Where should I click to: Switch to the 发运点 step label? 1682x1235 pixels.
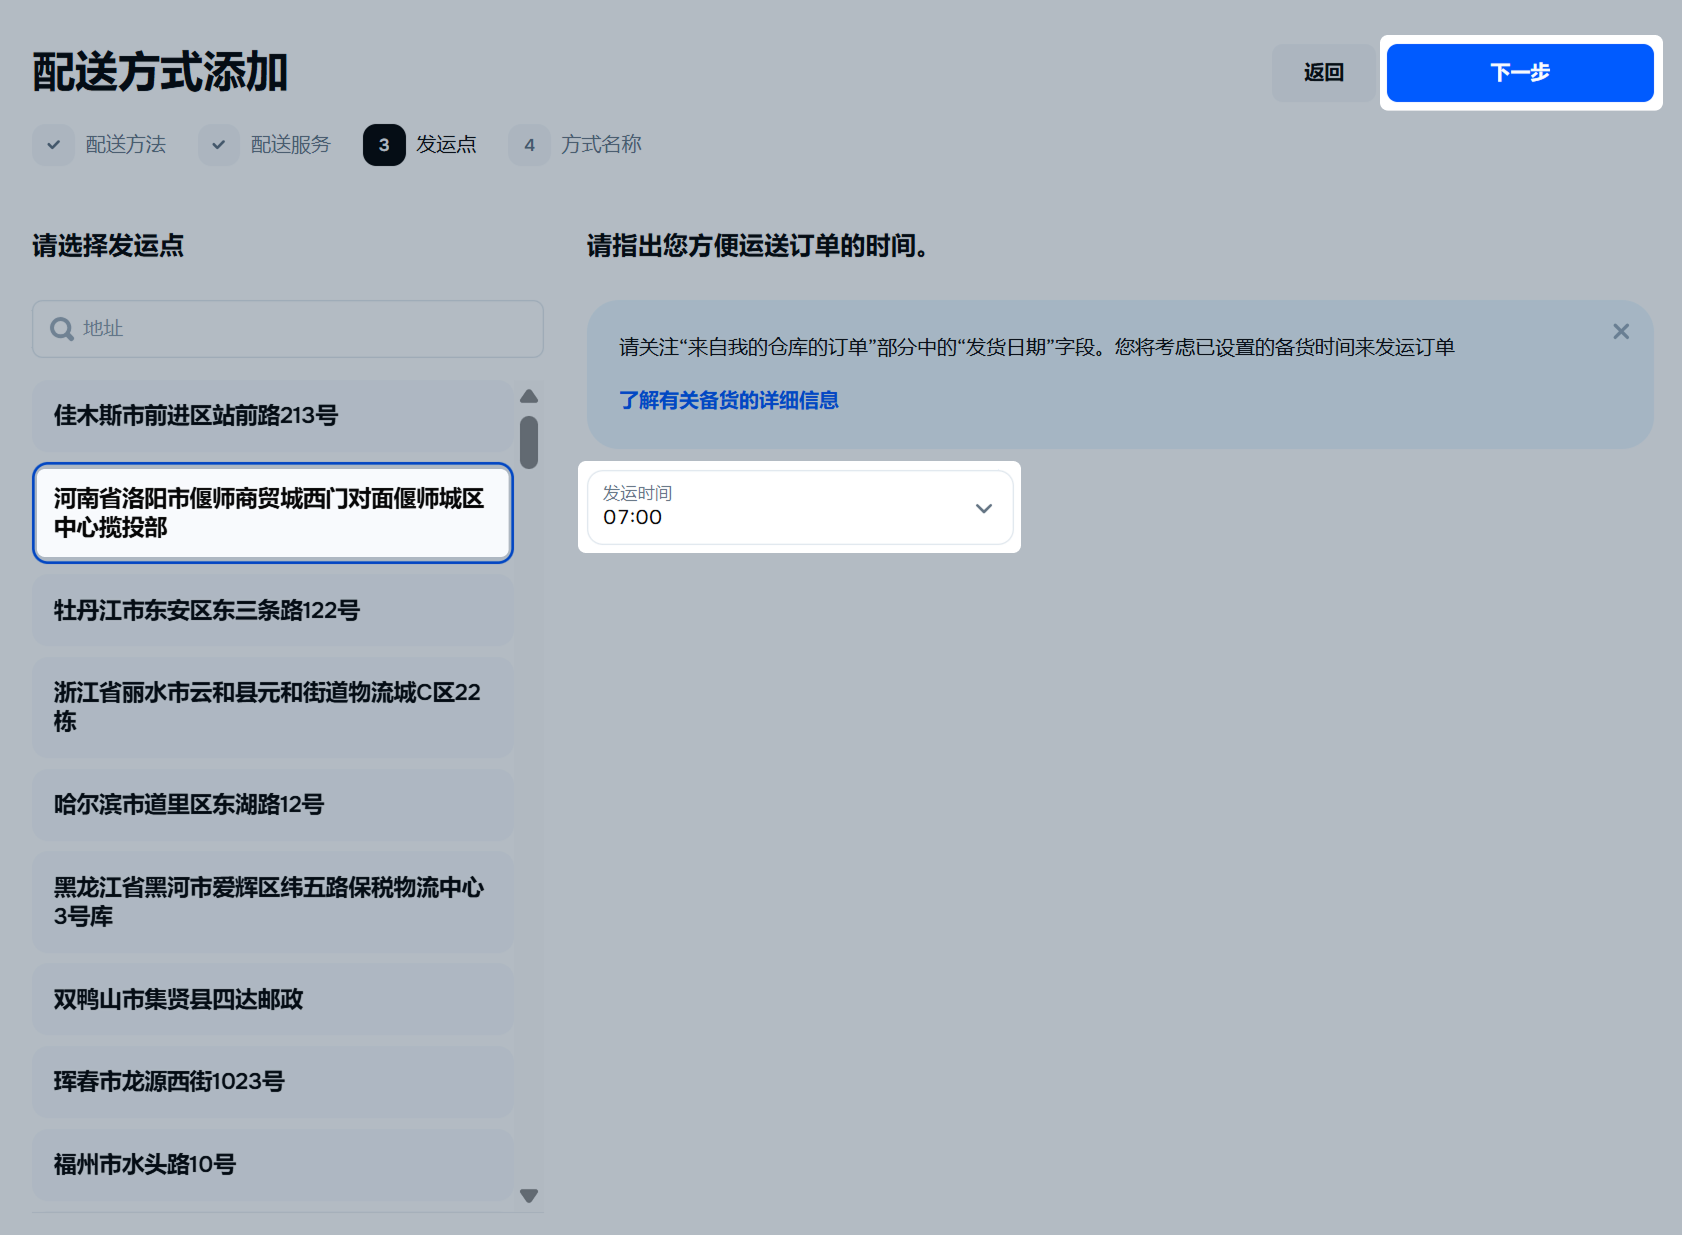click(x=446, y=145)
